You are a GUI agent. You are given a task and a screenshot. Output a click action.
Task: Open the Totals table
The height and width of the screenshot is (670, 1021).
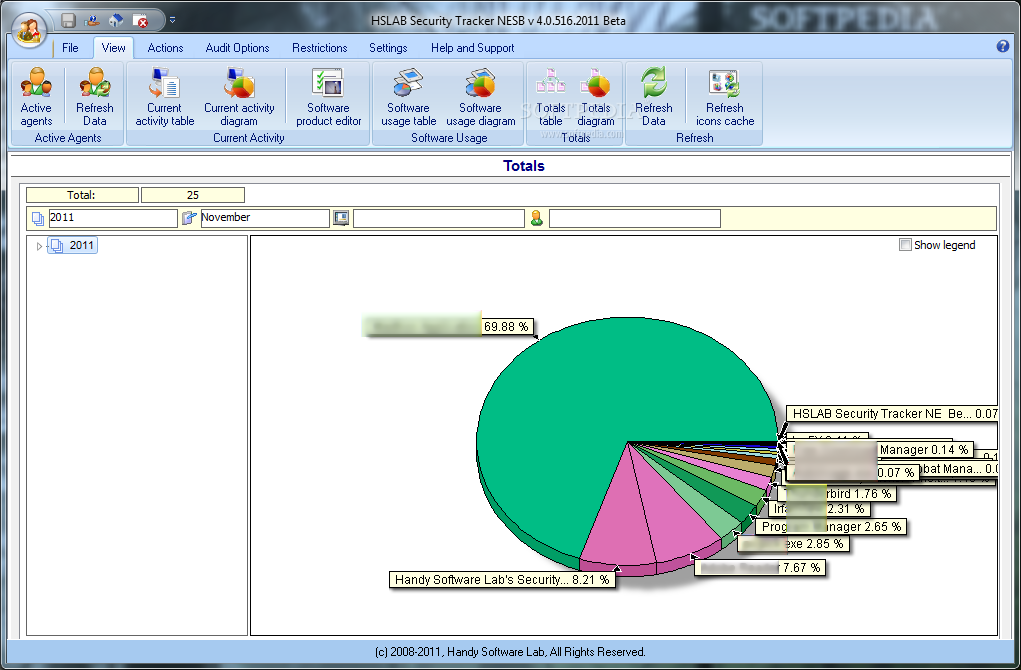click(x=550, y=97)
